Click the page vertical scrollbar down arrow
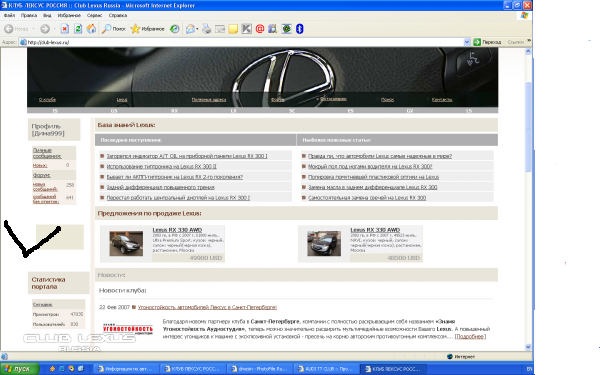Image resolution: width=600 pixels, height=375 pixels. 528,347
